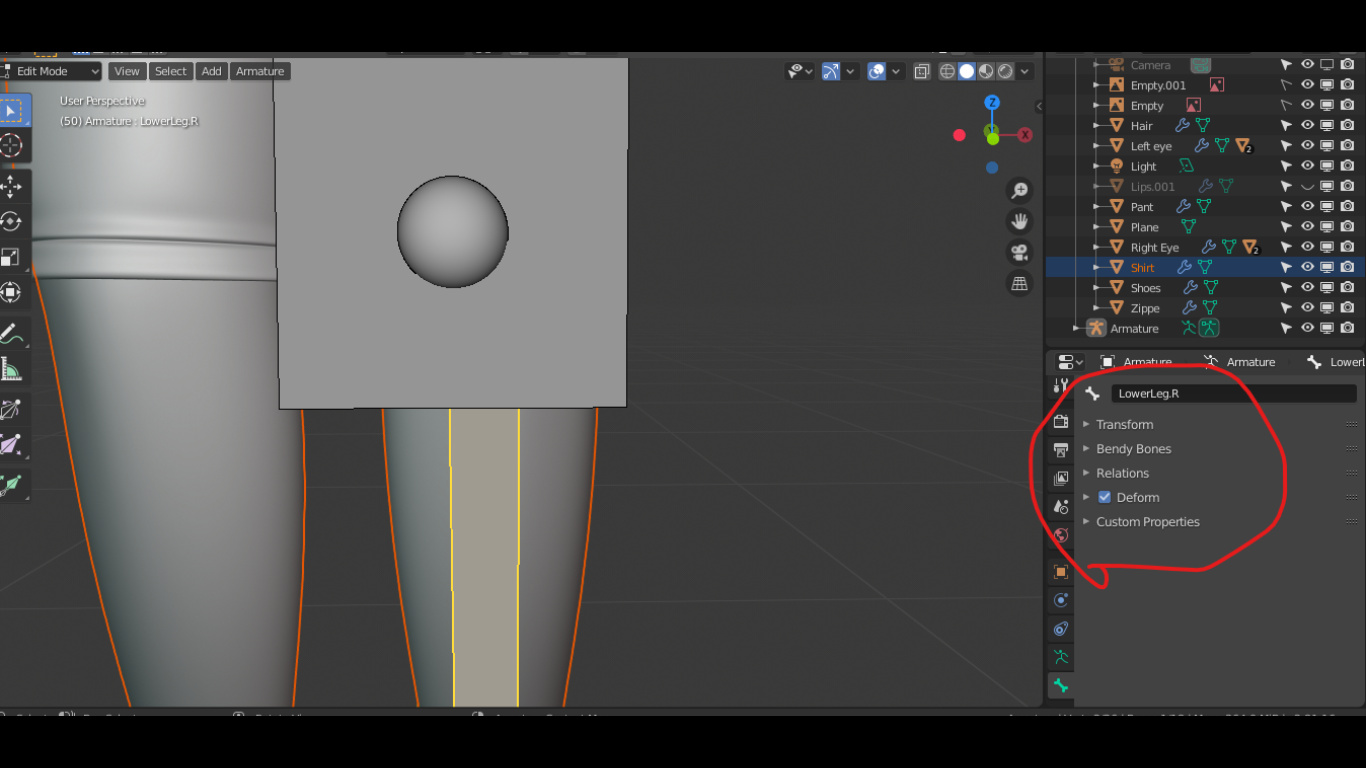Hide the Hair object in the outliner

tap(1307, 125)
